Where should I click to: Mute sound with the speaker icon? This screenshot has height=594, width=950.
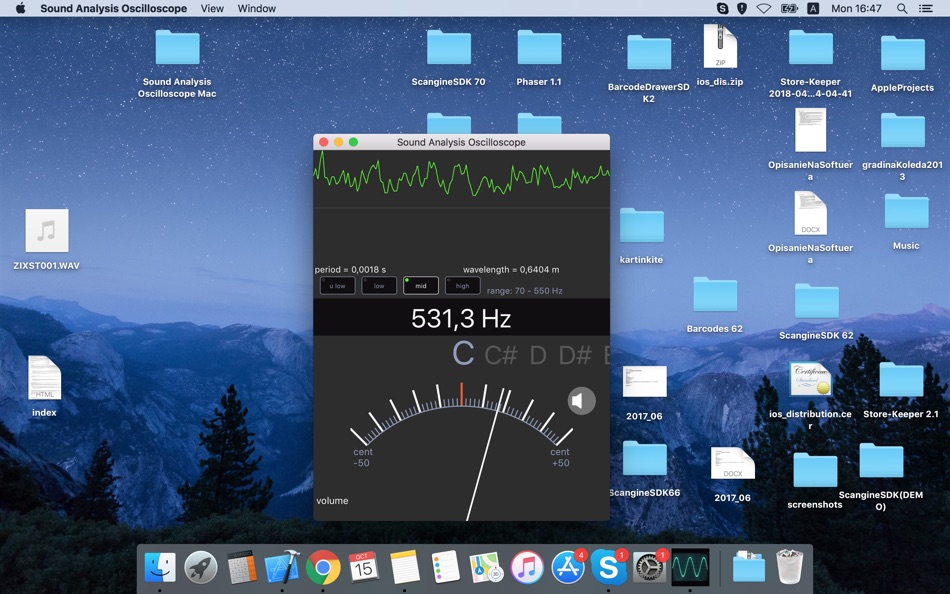(581, 401)
